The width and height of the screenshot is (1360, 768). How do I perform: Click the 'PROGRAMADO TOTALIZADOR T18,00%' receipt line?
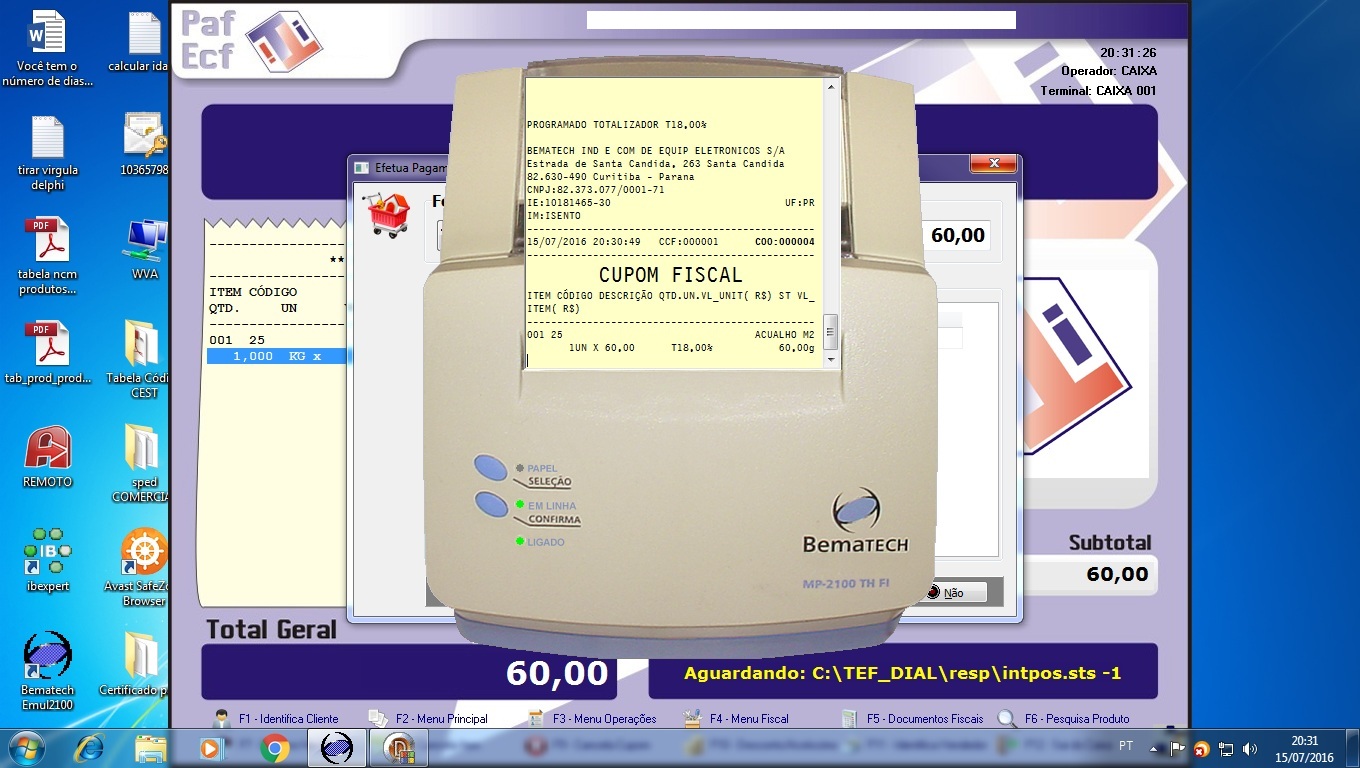tap(617, 125)
